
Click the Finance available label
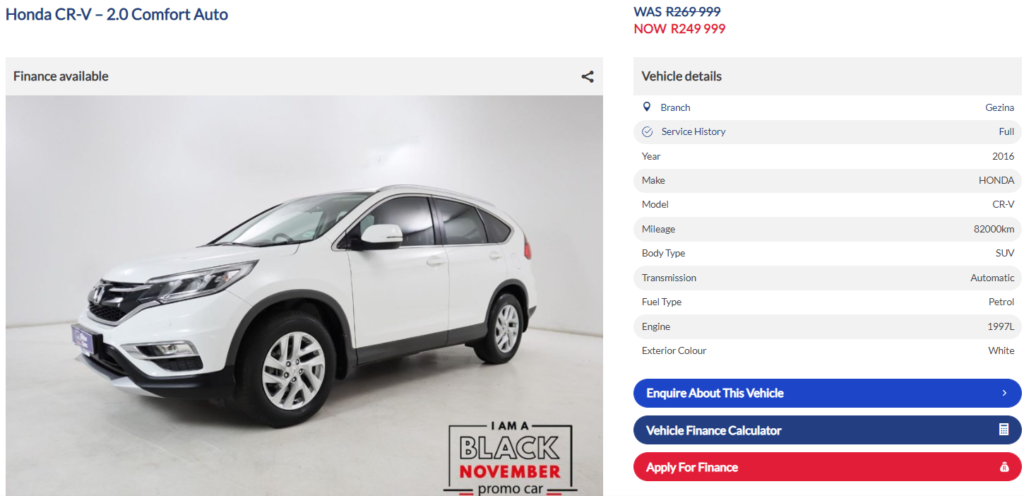point(61,76)
